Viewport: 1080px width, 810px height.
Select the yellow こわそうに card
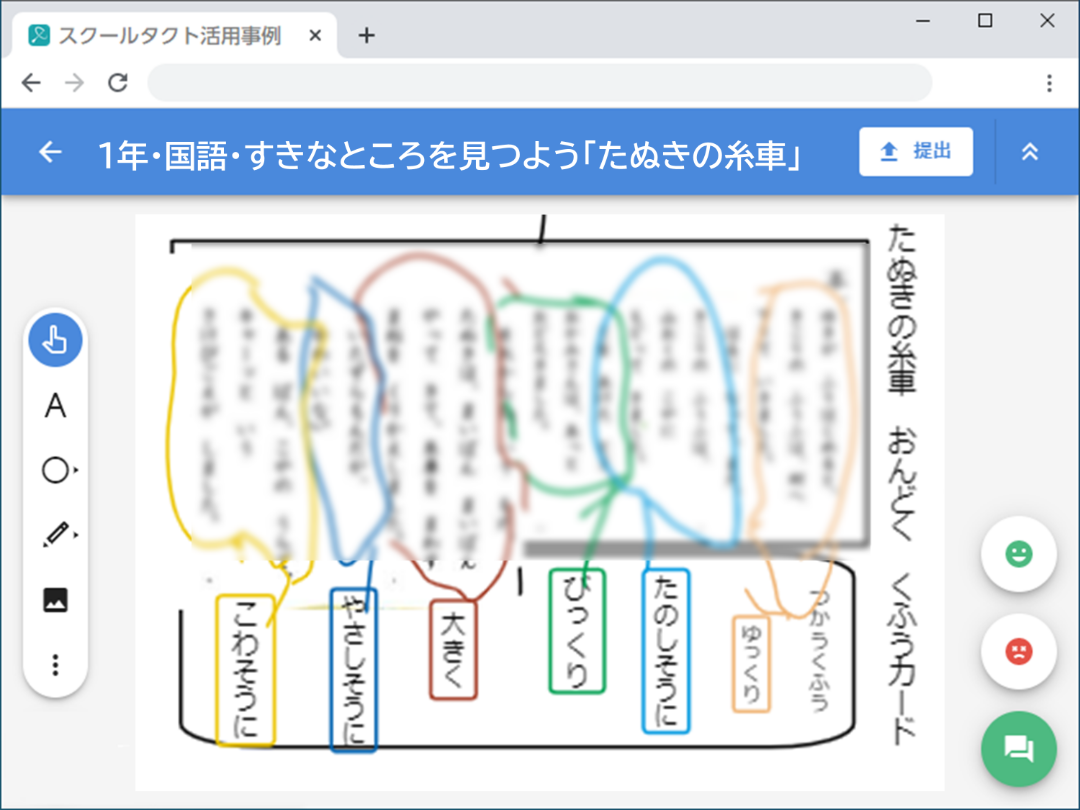pos(245,670)
